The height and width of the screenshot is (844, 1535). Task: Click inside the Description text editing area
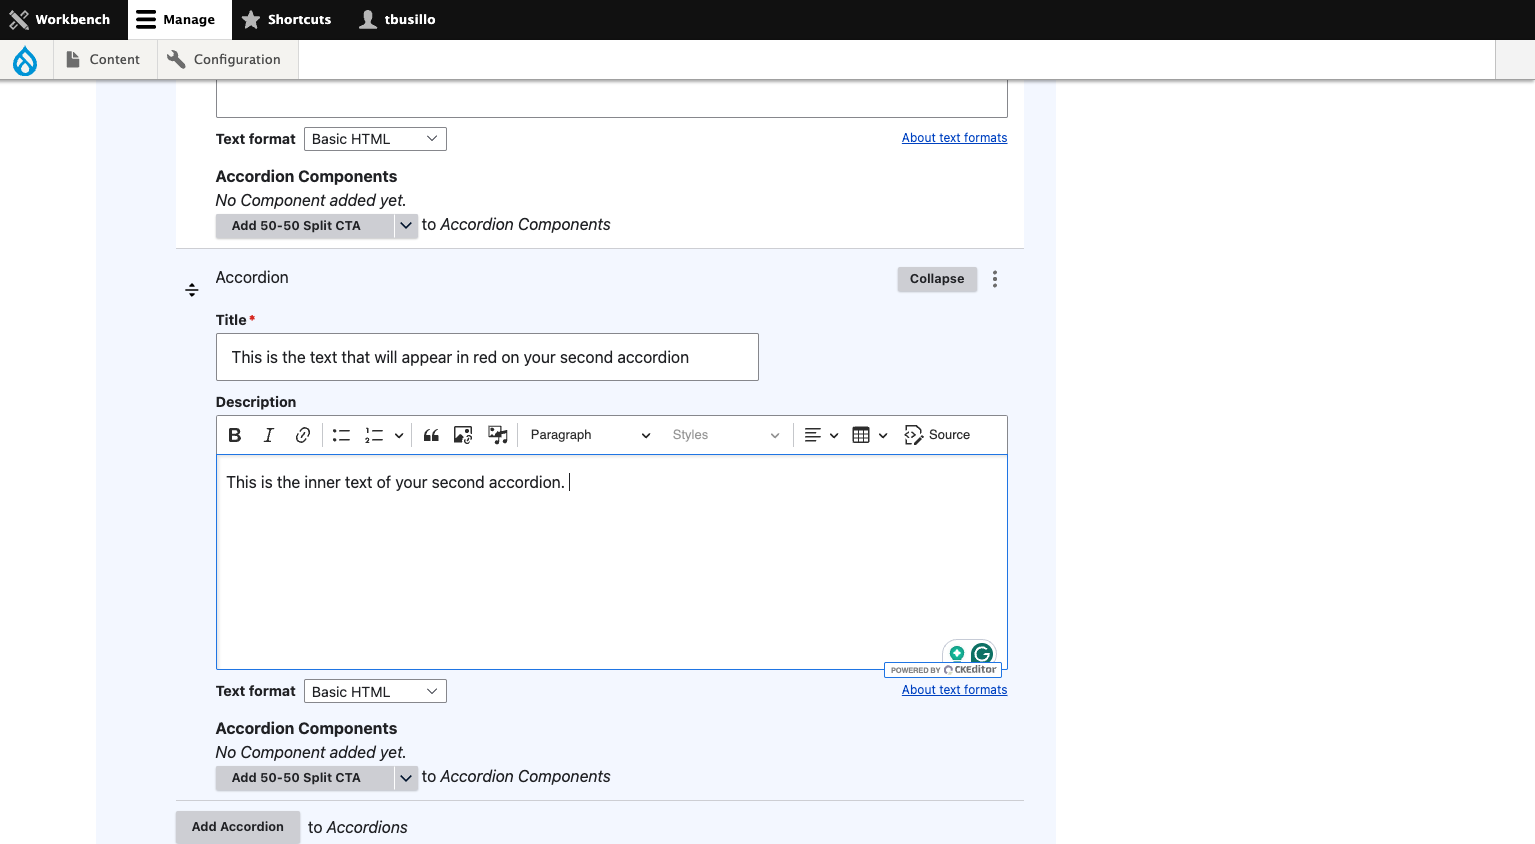[612, 562]
